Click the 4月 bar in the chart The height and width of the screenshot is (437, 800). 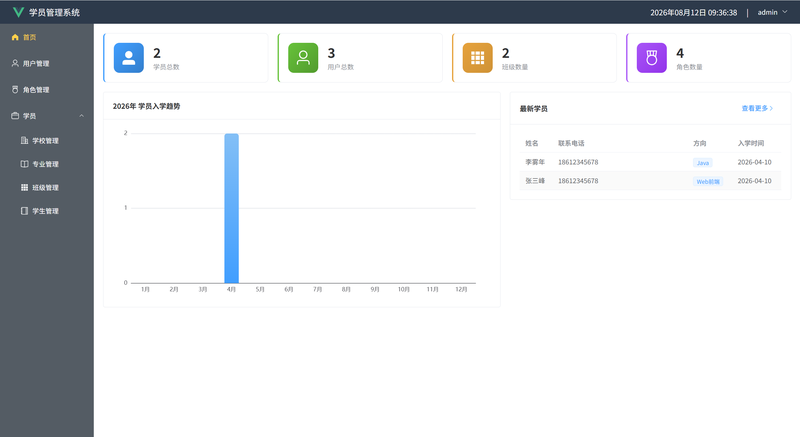[232, 208]
